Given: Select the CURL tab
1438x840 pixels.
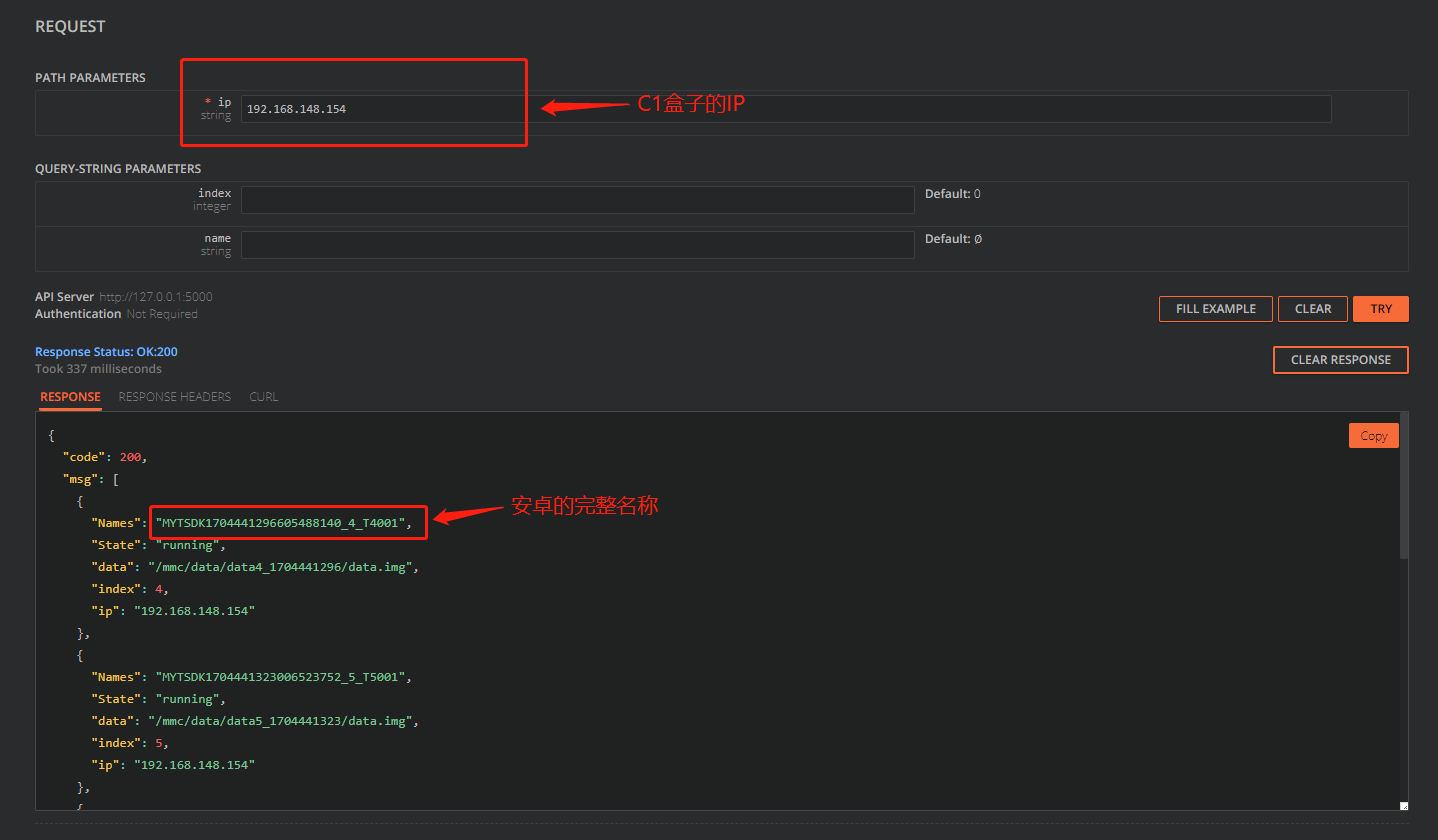Looking at the screenshot, I should [x=263, y=397].
